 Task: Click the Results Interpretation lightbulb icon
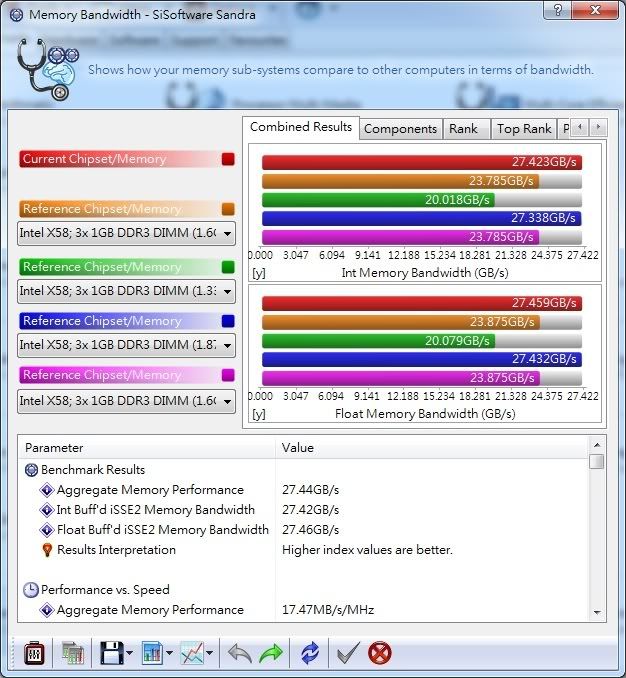point(47,550)
